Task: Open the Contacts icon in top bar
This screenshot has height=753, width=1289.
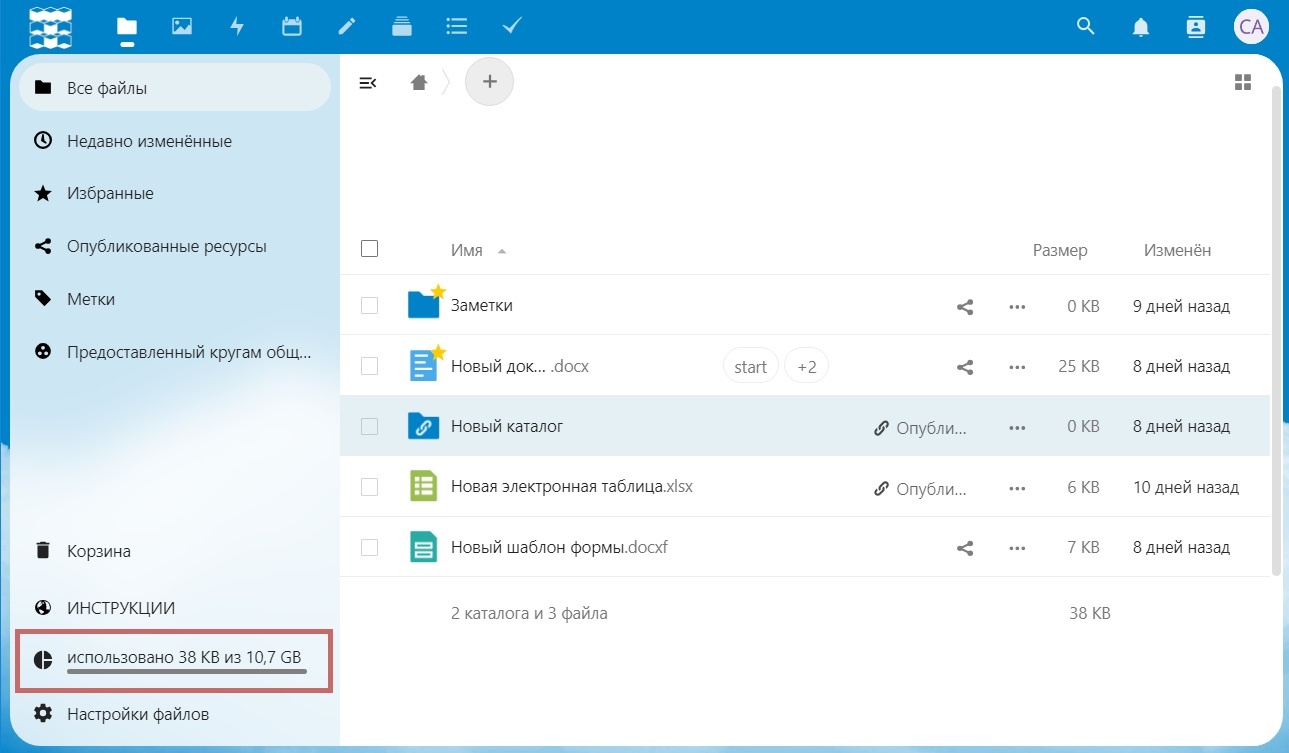Action: point(1195,27)
